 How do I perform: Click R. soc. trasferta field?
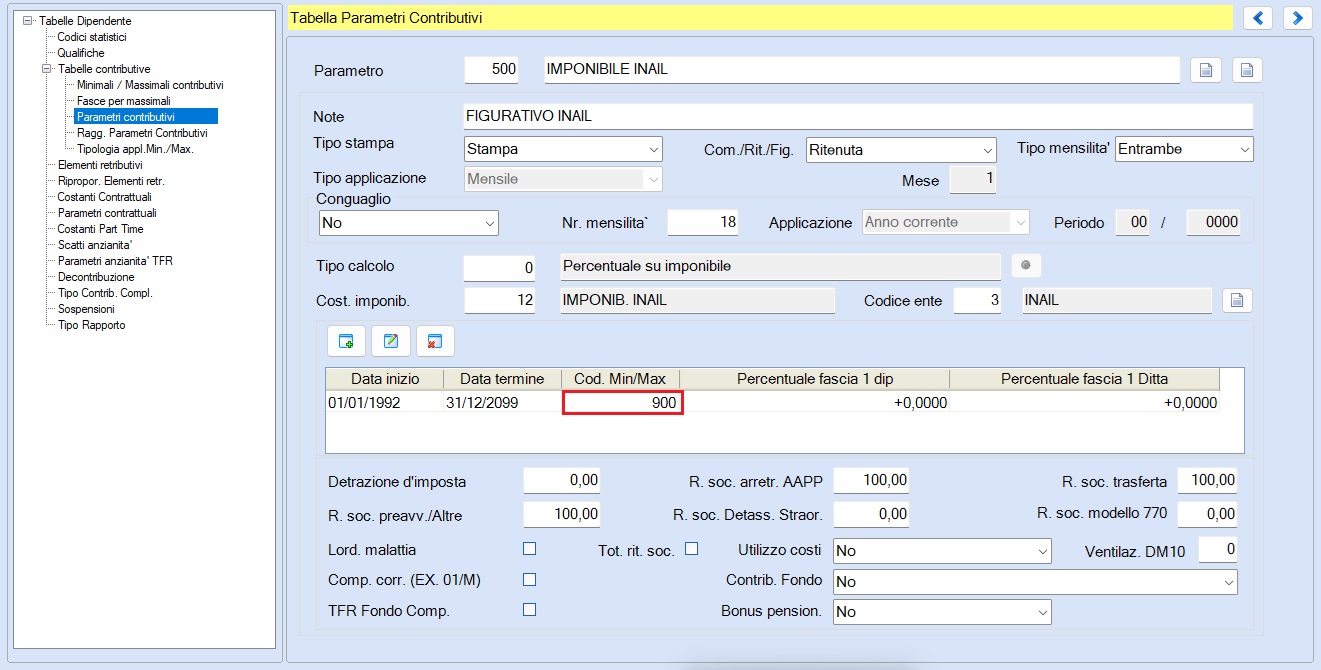1208,481
